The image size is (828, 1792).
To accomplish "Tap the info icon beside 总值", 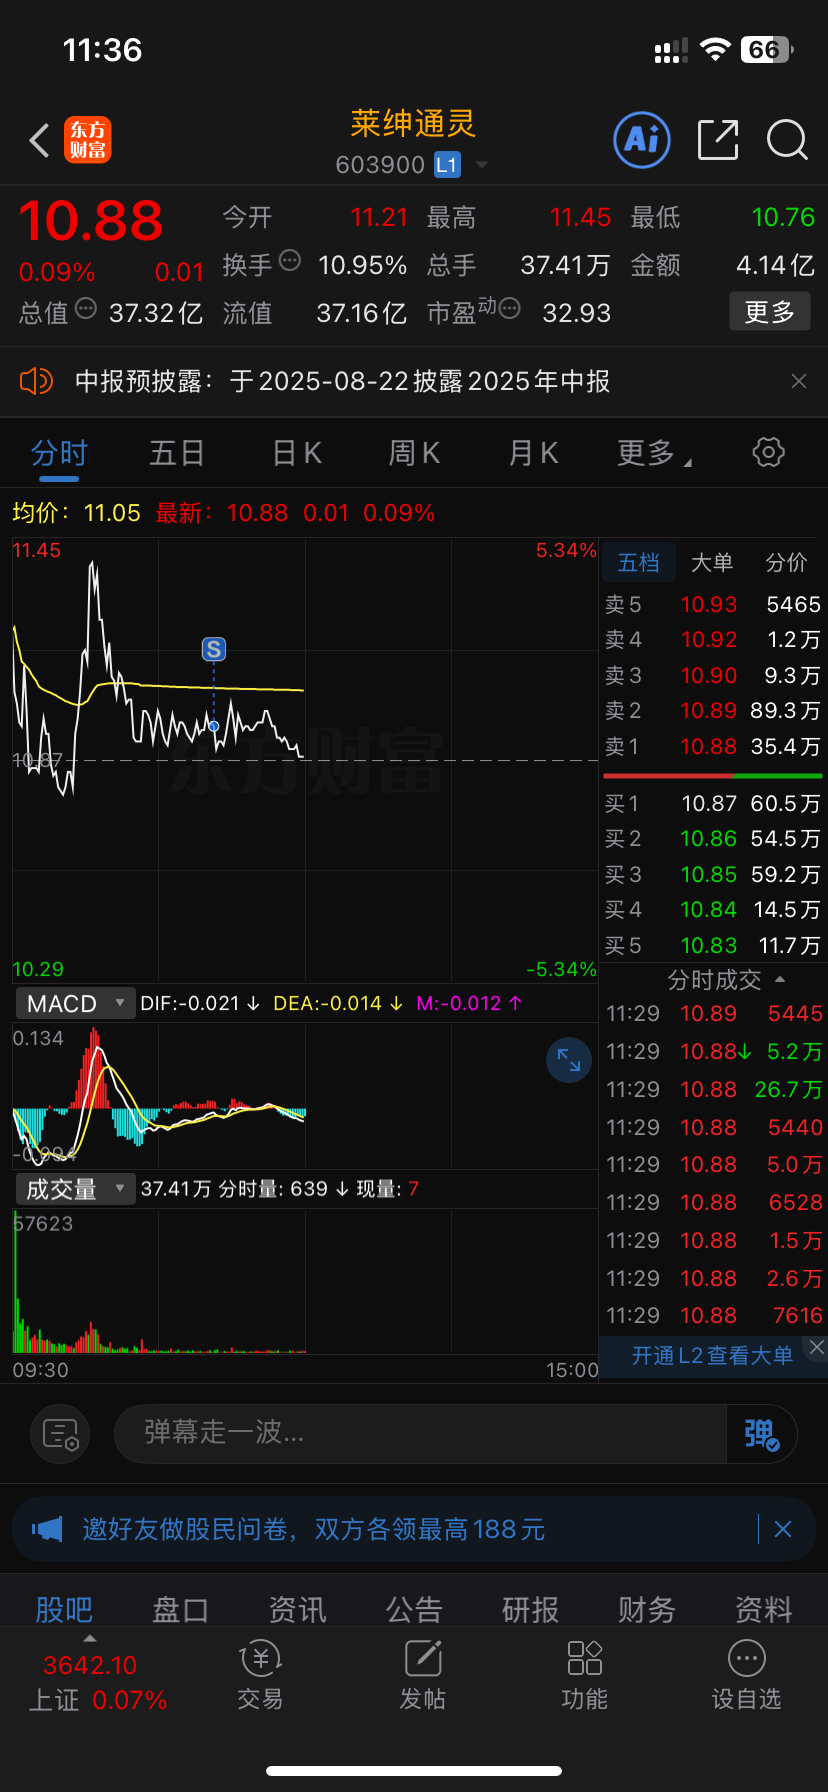I will click(x=86, y=309).
